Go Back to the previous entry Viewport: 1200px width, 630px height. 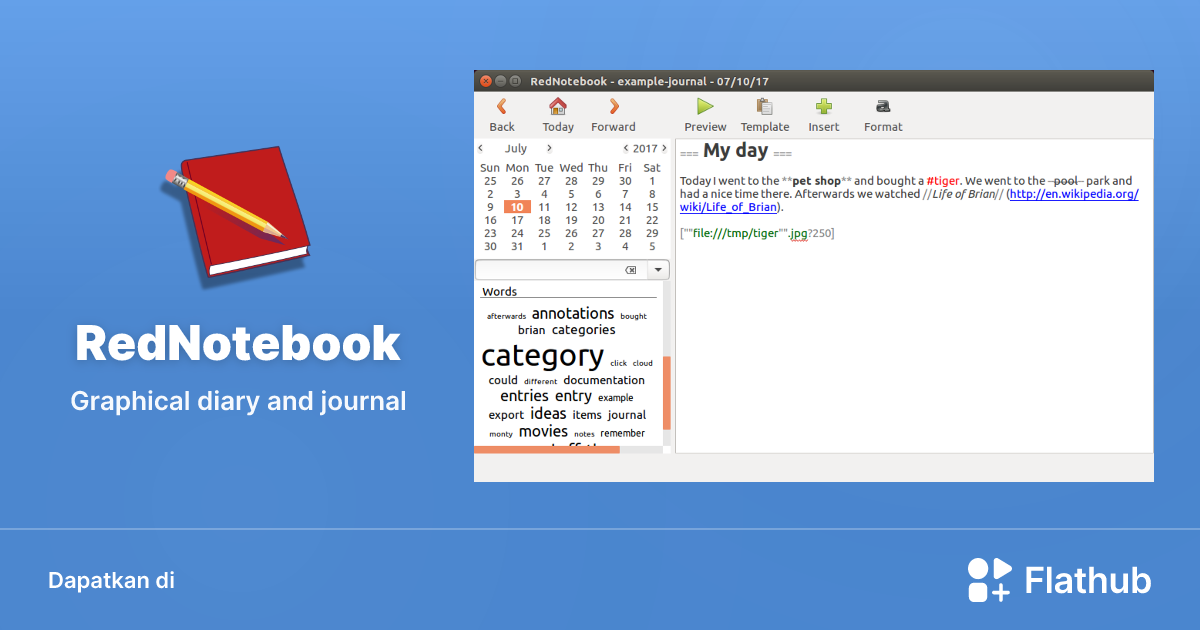[501, 113]
